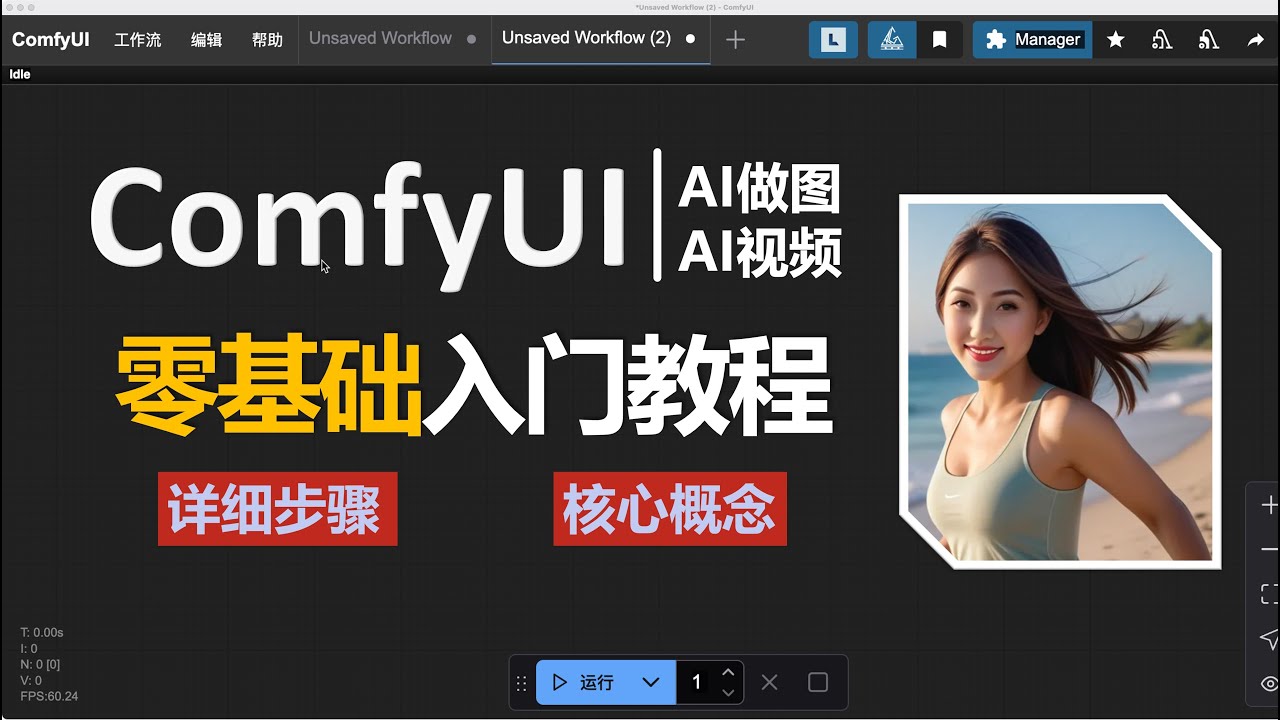Expand the dropdown arrow beside 运行
This screenshot has width=1280, height=720.
pyautogui.click(x=651, y=683)
